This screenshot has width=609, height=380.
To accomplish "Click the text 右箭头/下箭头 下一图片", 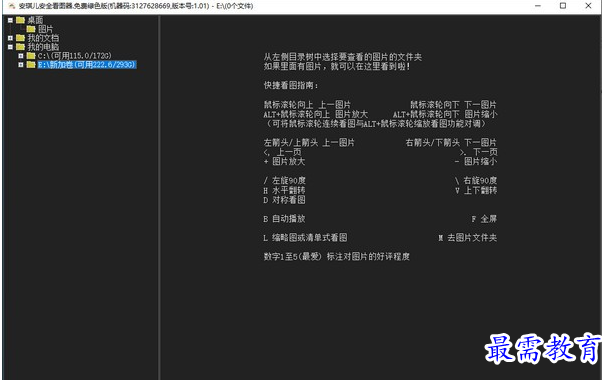I will tap(451, 143).
